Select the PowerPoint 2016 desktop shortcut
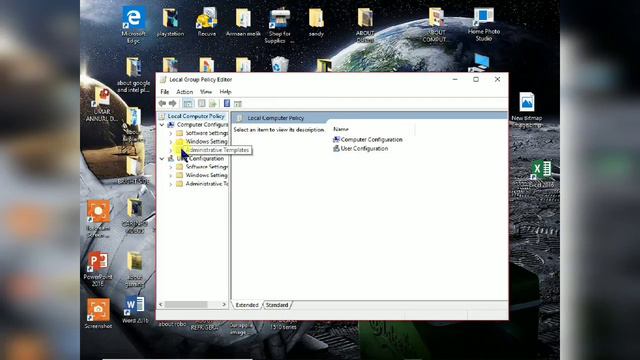Viewport: 640px width, 360px height. [x=98, y=269]
